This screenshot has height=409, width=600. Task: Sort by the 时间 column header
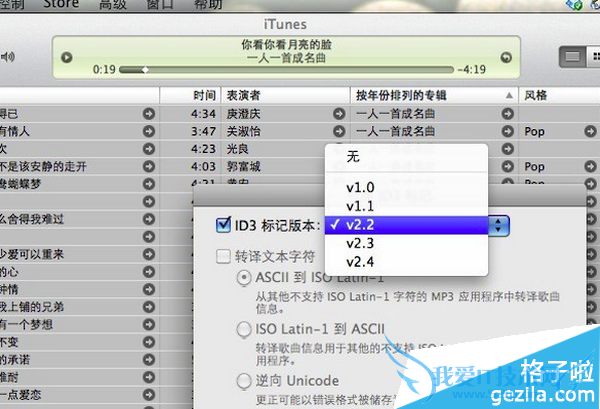click(x=190, y=95)
